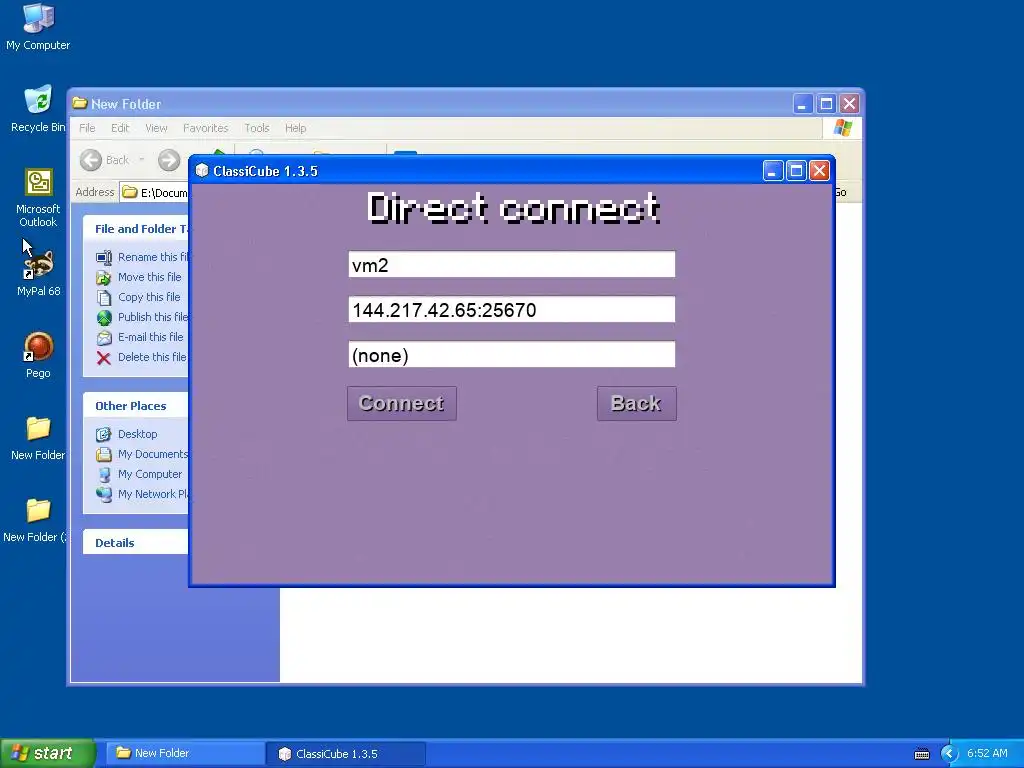Close the ClassiCube window
The height and width of the screenshot is (768, 1024).
click(820, 171)
